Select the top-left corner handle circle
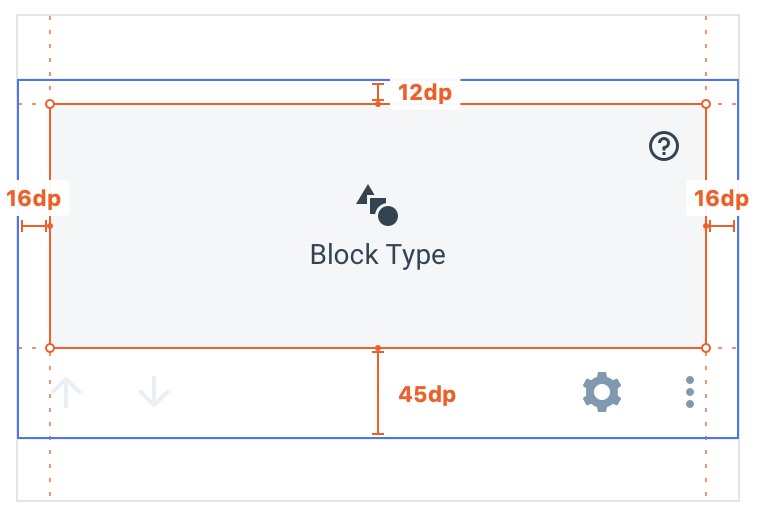This screenshot has width=758, height=526. click(50, 104)
